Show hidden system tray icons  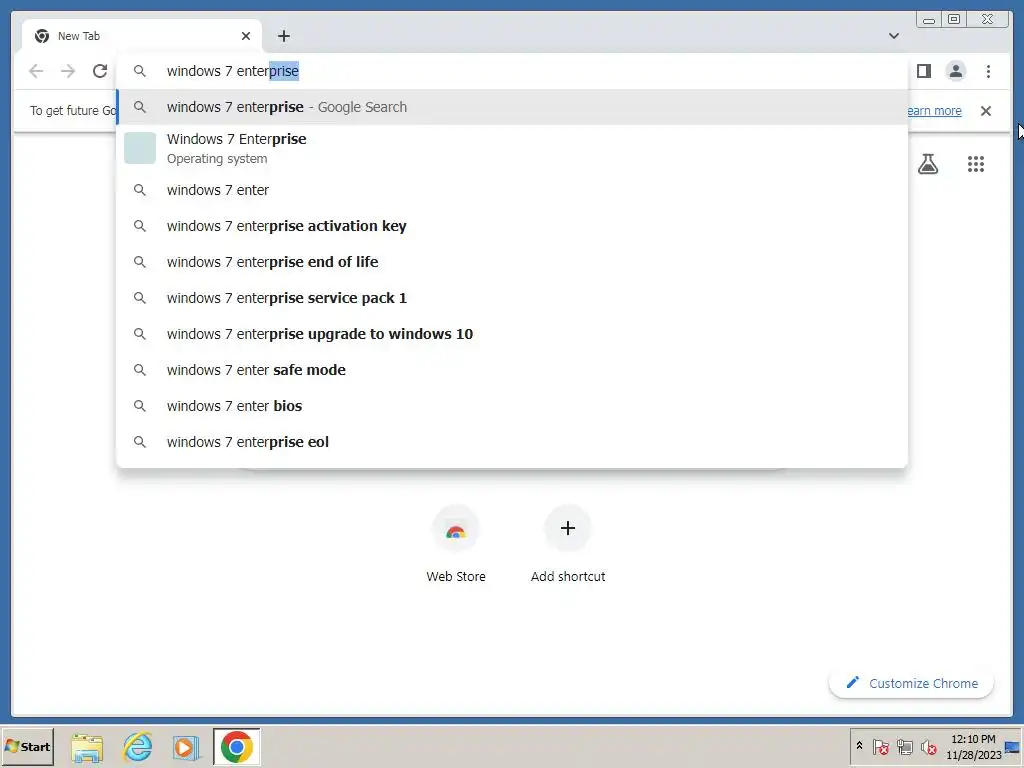point(859,746)
